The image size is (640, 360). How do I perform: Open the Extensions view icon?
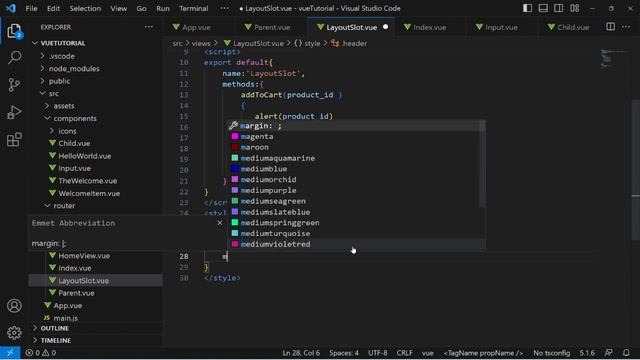(x=14, y=140)
